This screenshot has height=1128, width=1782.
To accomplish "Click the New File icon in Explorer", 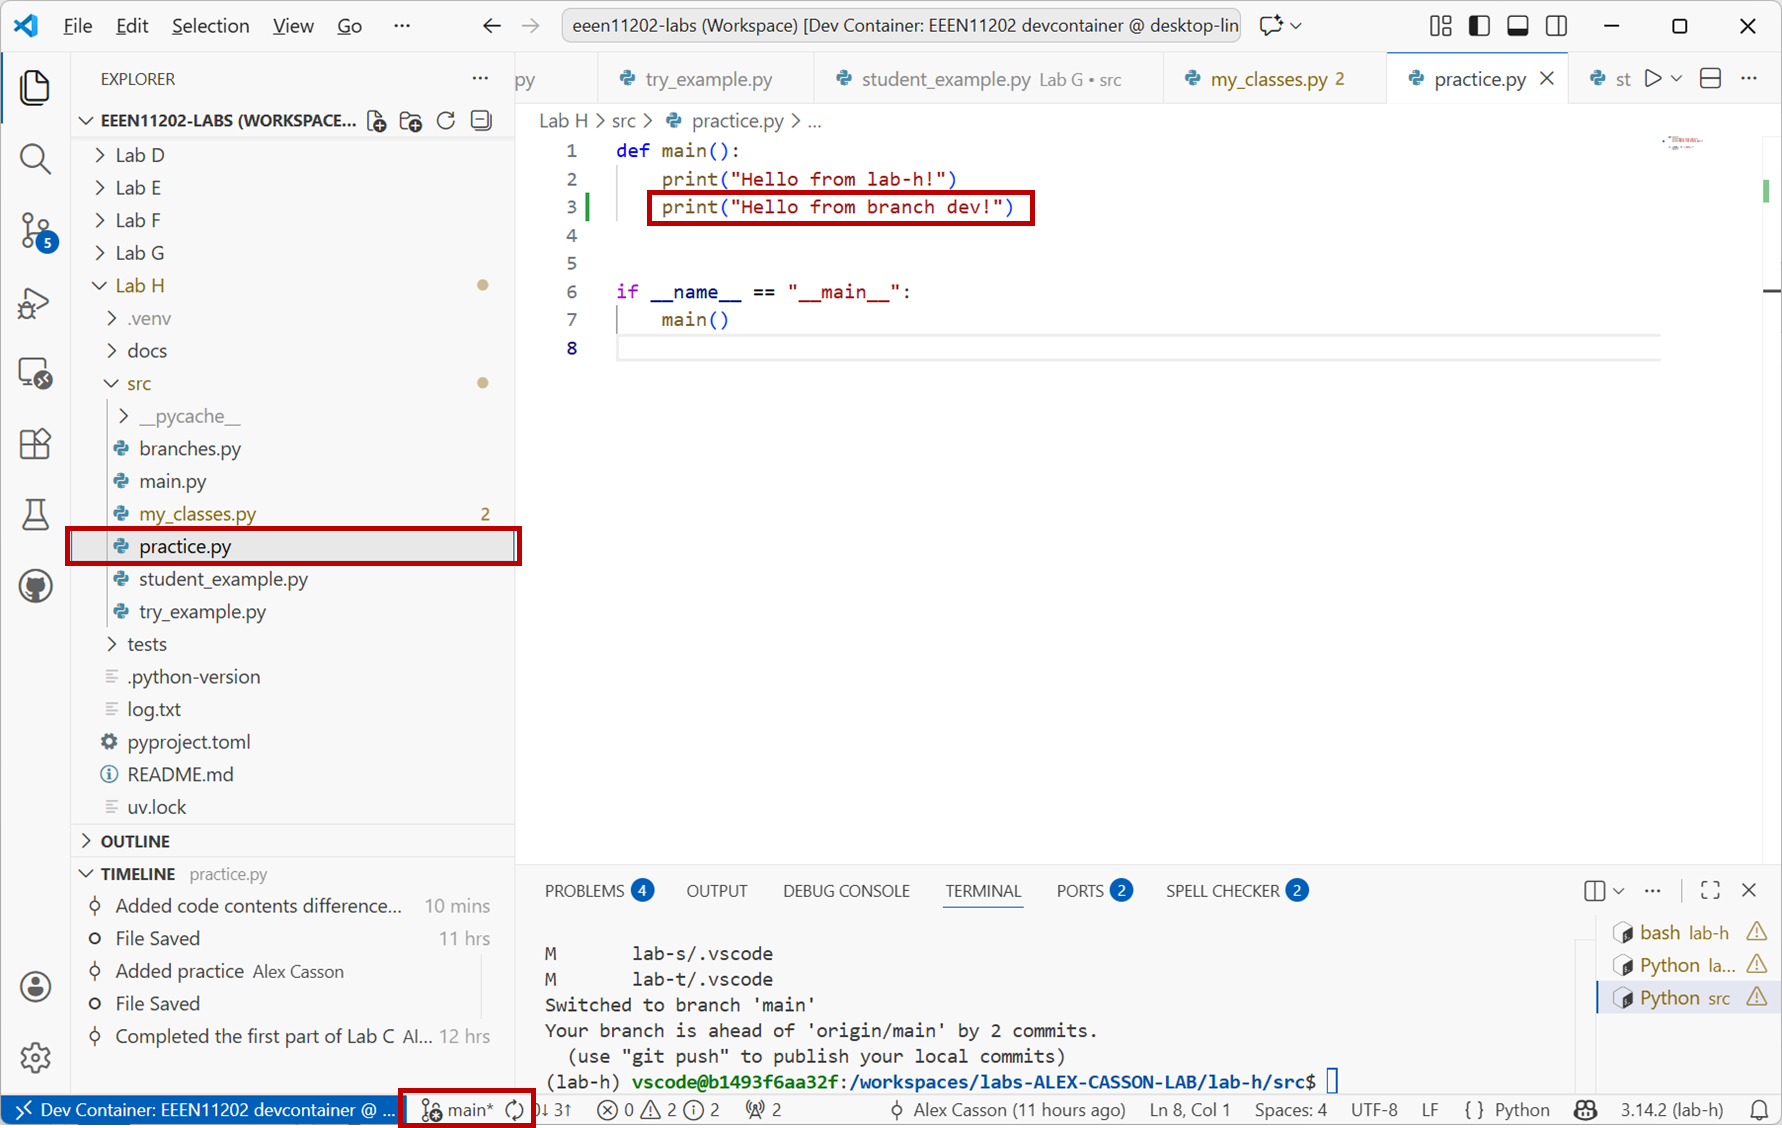I will (x=377, y=121).
